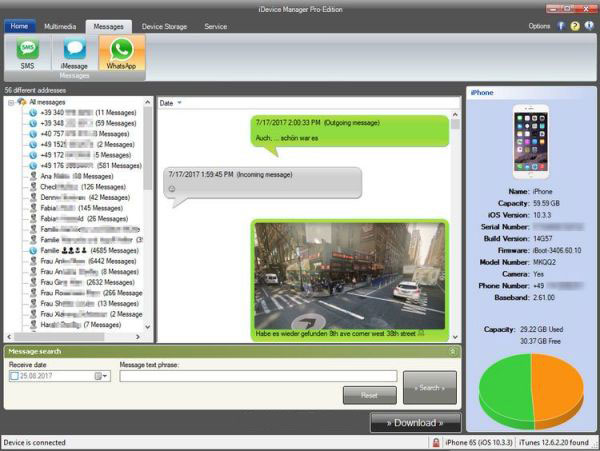Open the SMS messages icon

click(27, 53)
